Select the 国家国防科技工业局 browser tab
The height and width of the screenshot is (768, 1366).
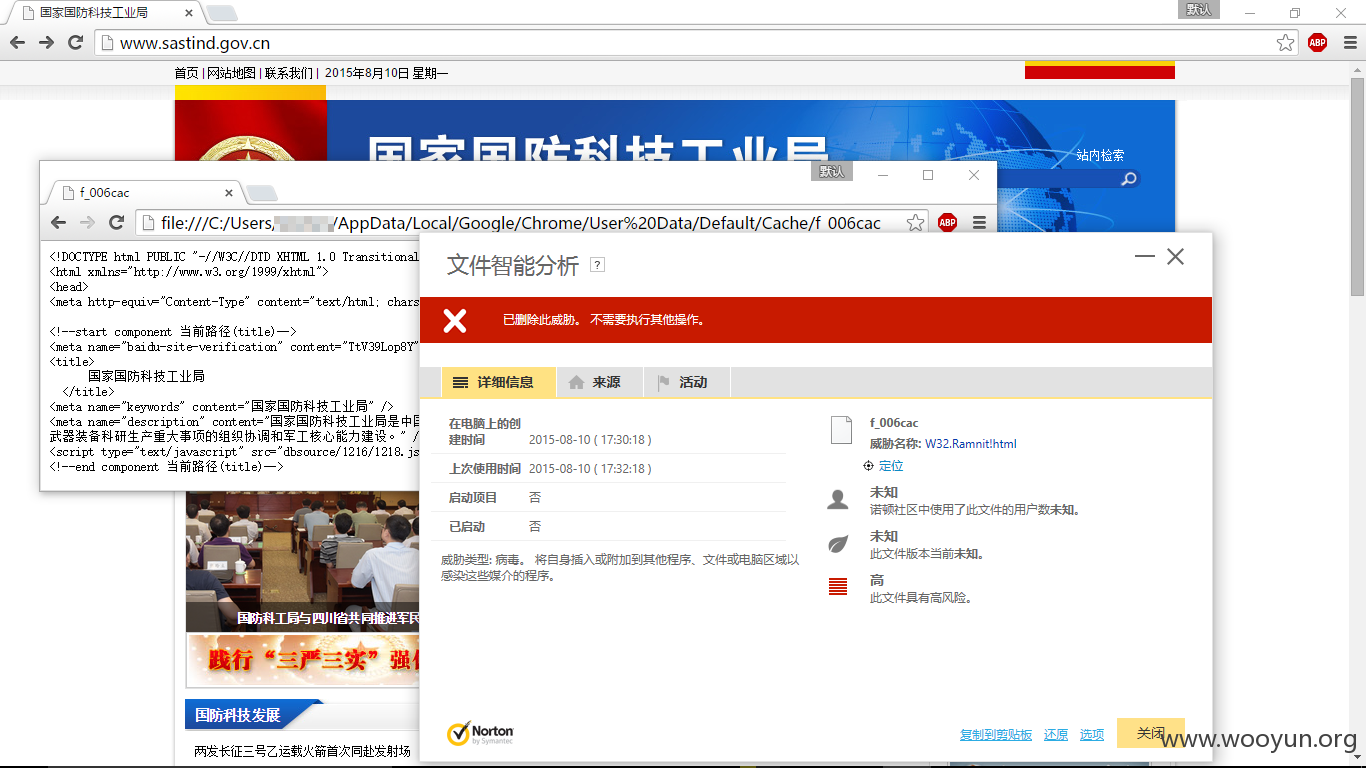104,13
